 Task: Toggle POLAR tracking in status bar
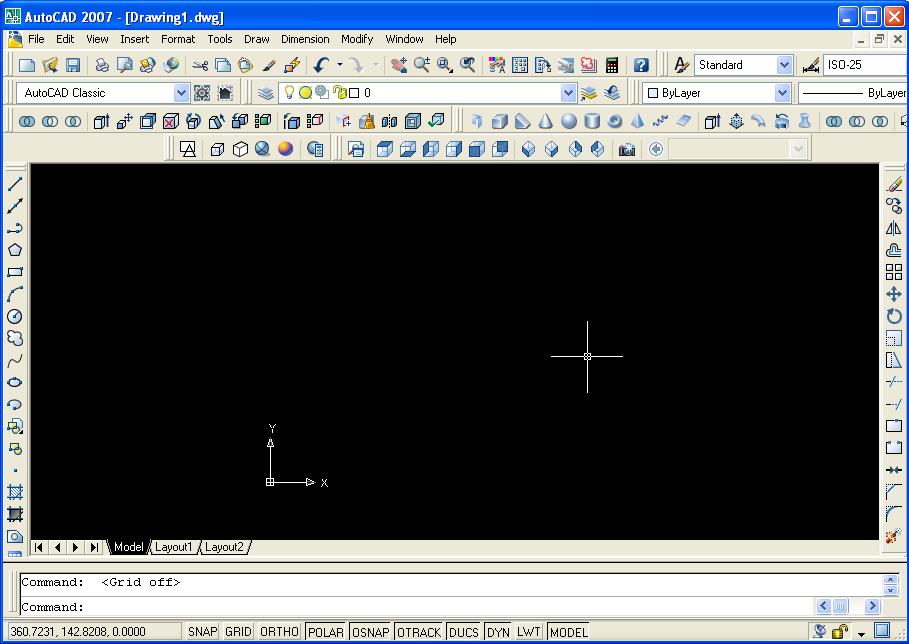[x=325, y=632]
